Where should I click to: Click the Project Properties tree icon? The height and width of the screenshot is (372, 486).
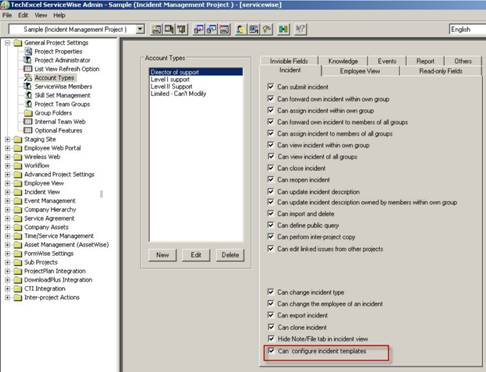coord(28,51)
